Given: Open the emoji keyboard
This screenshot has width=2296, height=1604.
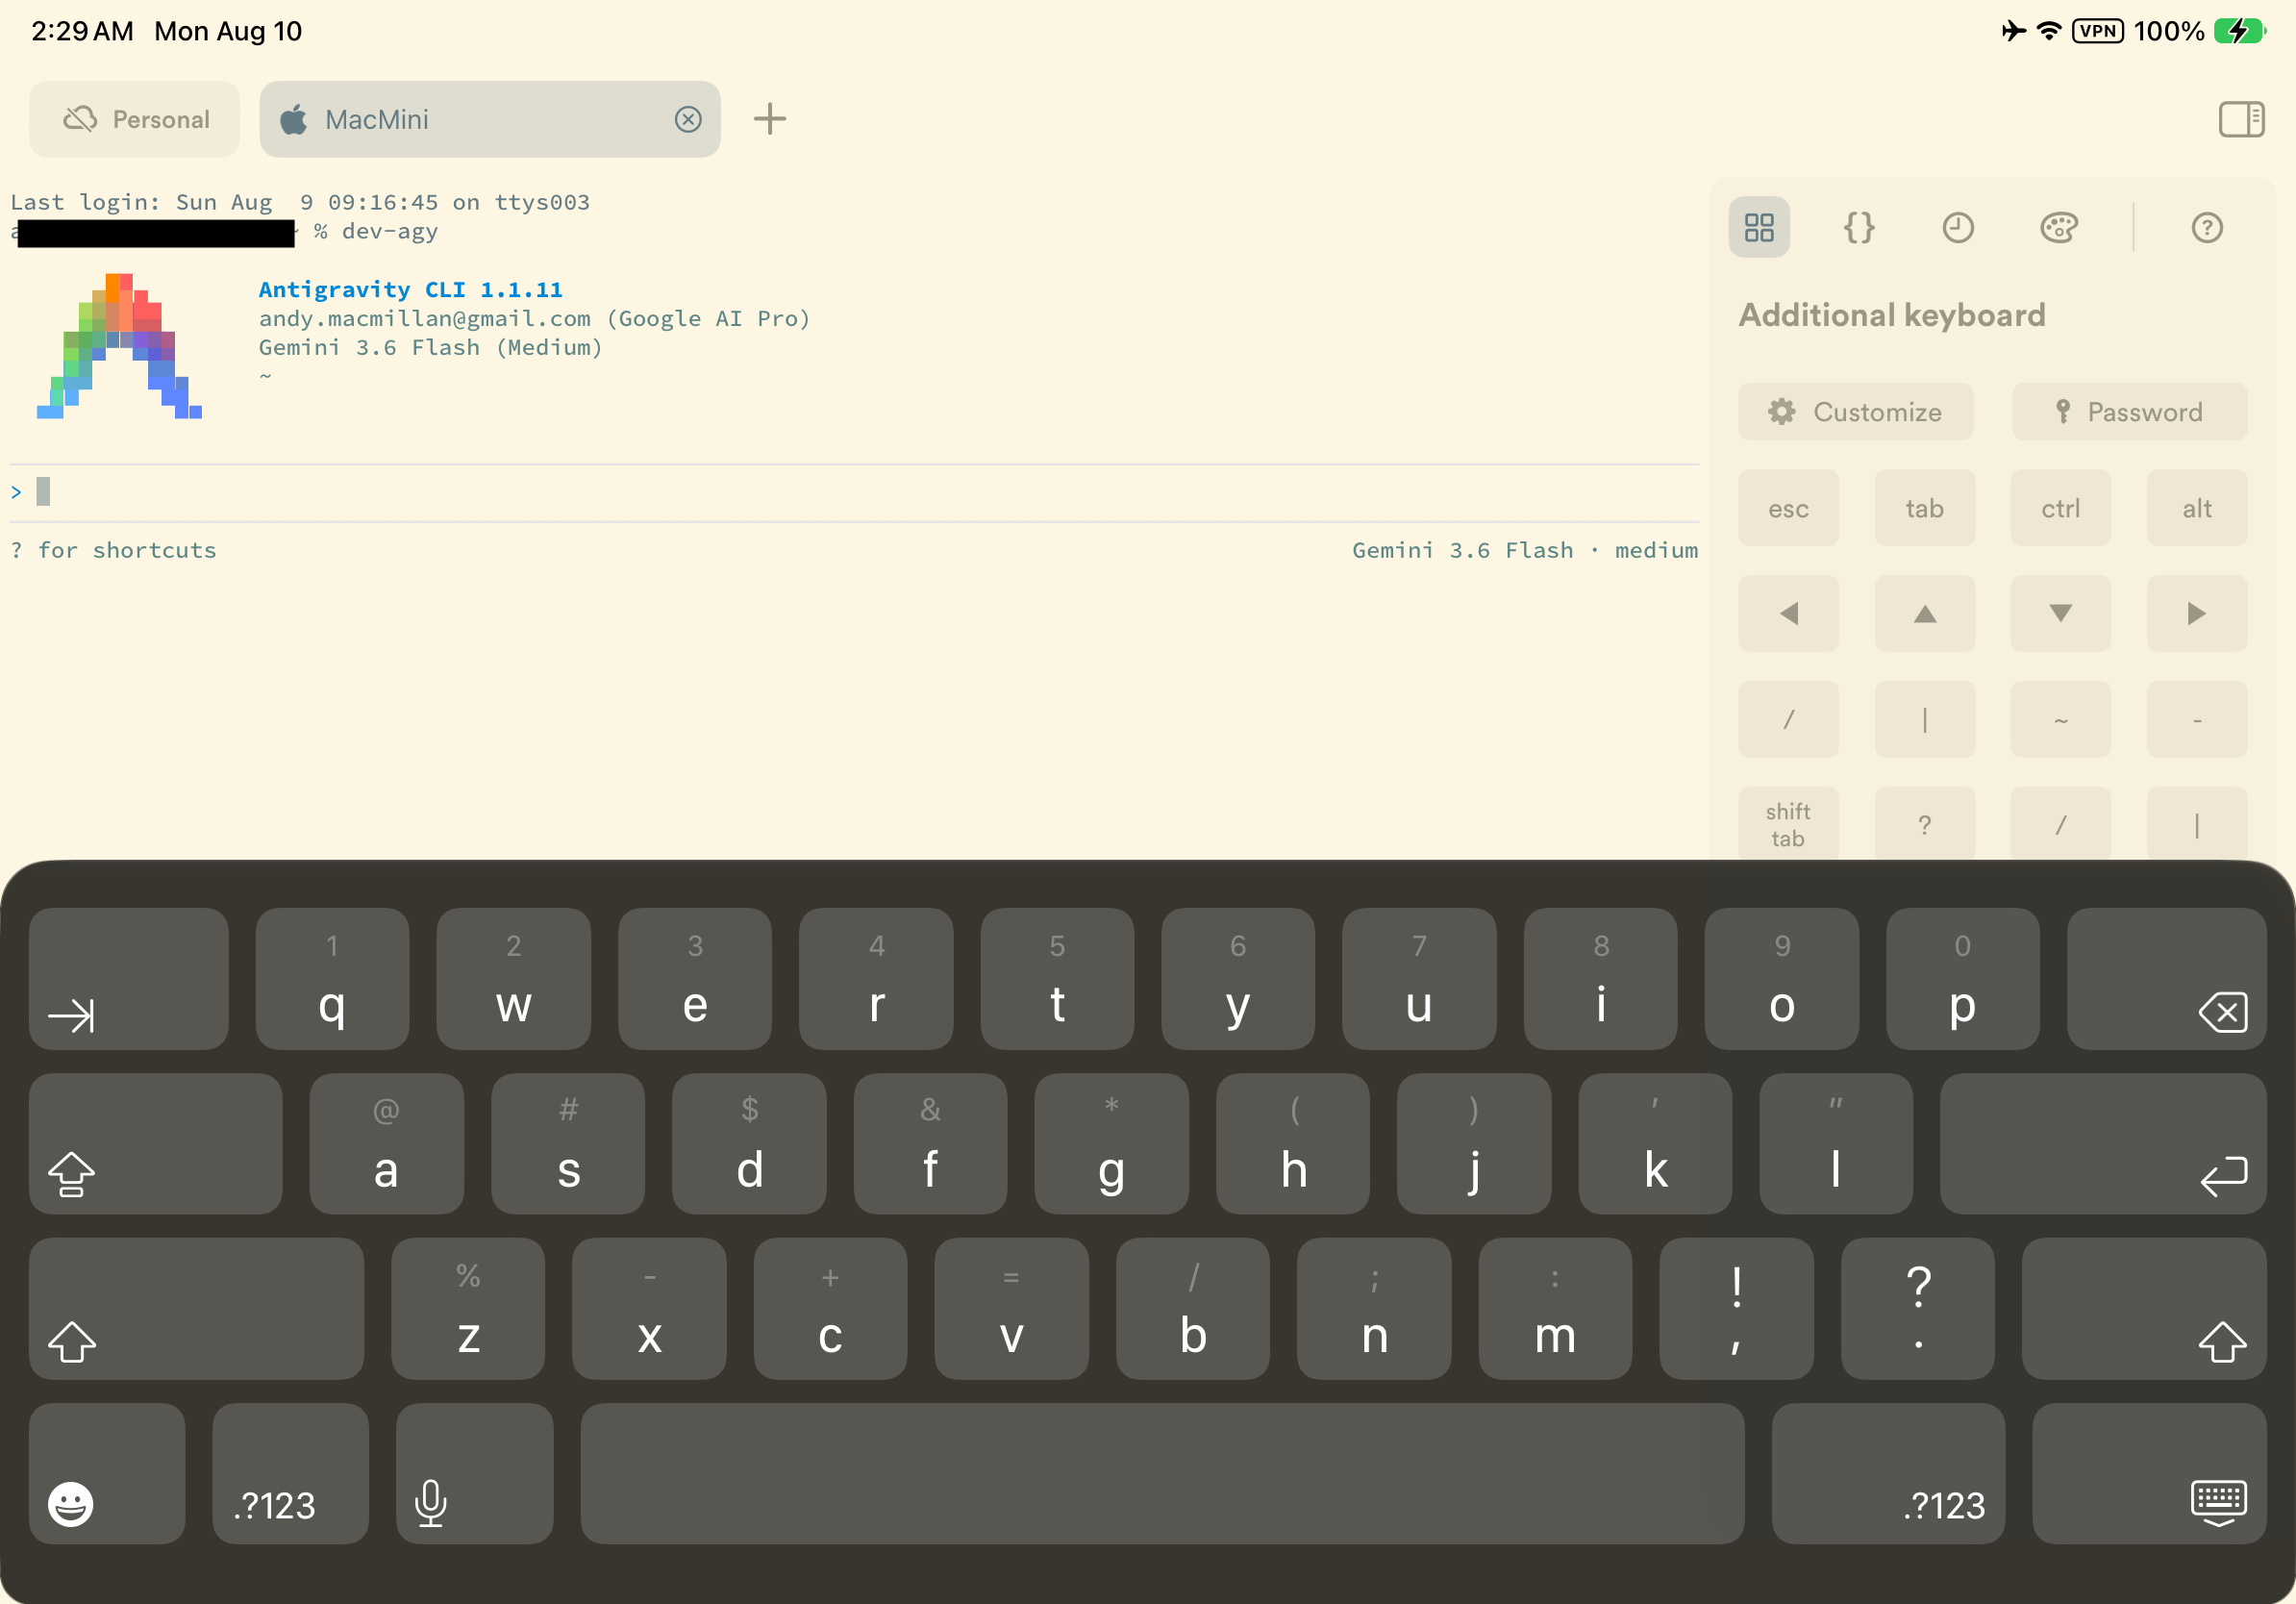Looking at the screenshot, I should tap(107, 1474).
